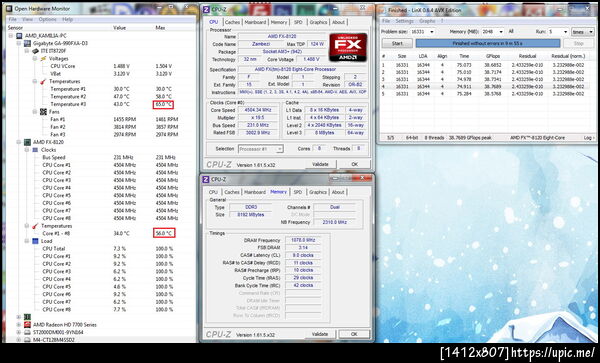Click the AMD_KAMILIA-PC computer icon

click(19, 36)
